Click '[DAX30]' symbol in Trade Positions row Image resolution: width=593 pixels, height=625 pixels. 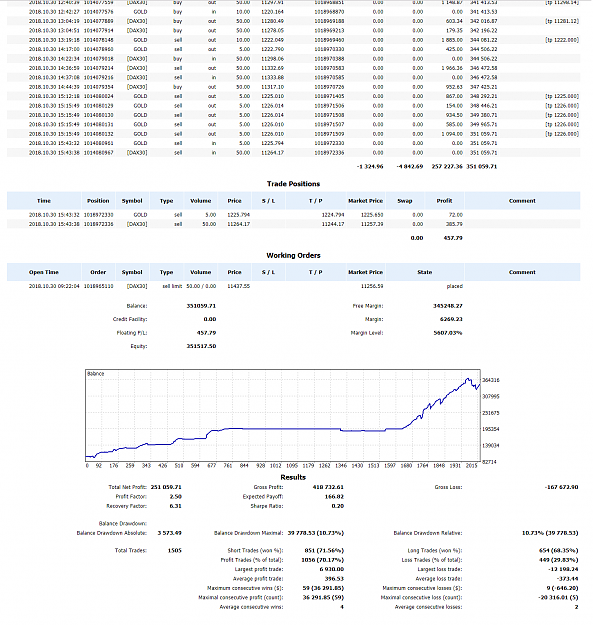click(137, 224)
